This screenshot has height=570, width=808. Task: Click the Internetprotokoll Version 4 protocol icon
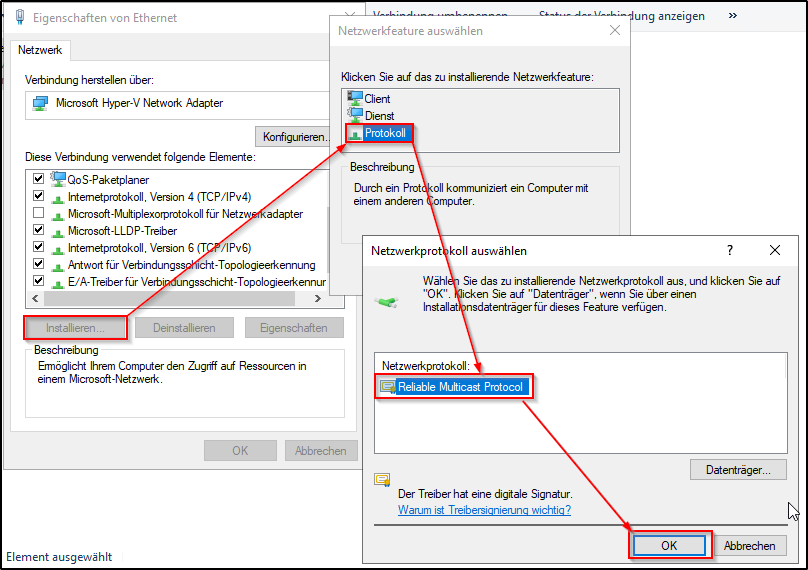(x=58, y=198)
